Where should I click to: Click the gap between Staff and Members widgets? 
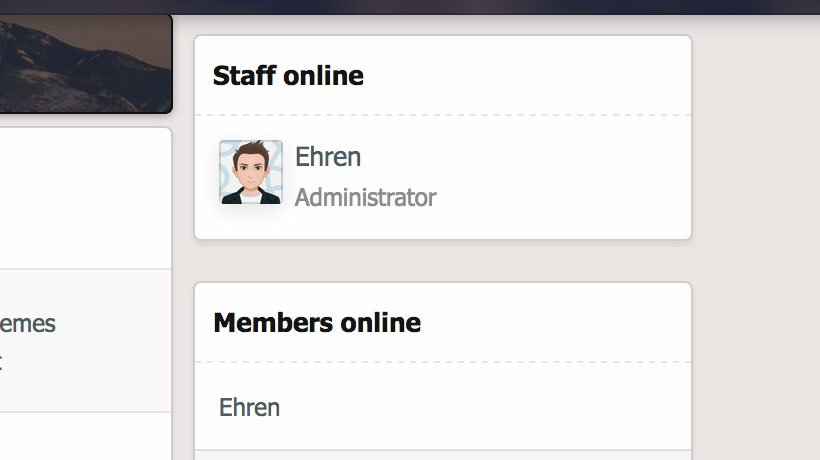click(x=443, y=261)
